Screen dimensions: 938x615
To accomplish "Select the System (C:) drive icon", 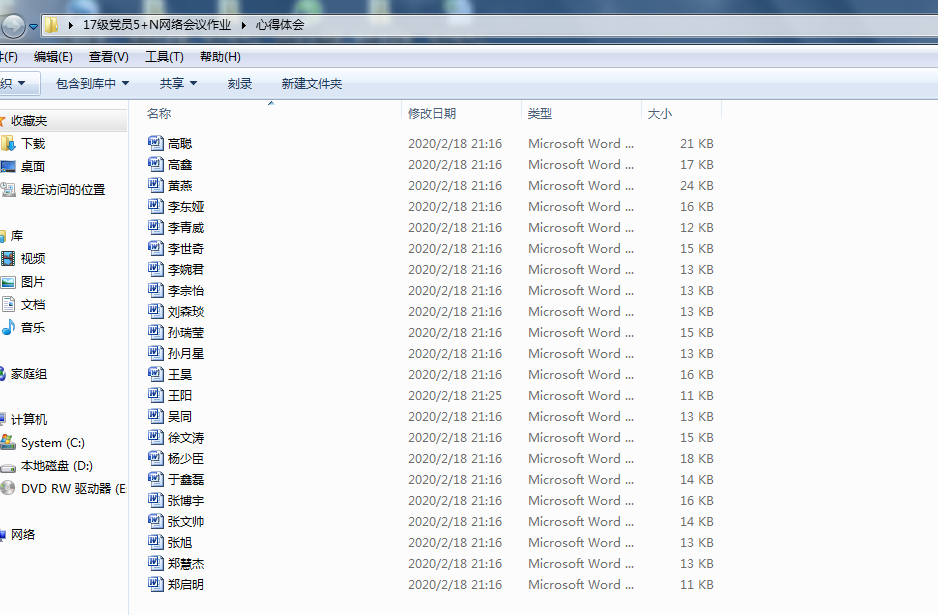I will tap(9, 442).
